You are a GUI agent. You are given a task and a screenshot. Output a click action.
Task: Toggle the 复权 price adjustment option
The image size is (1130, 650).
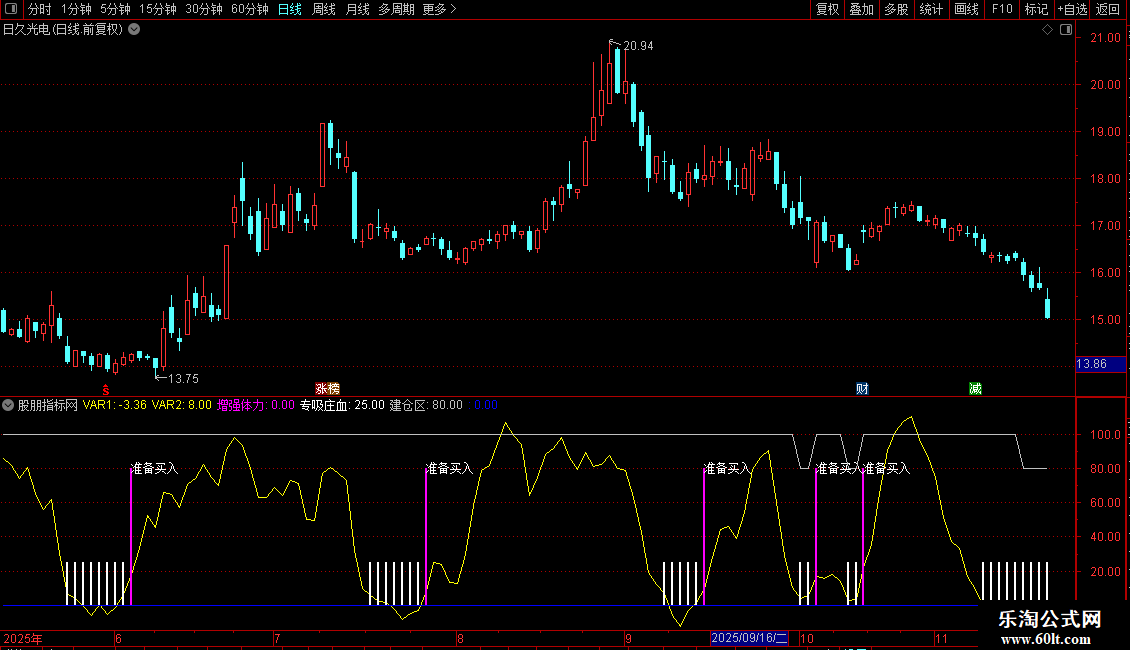(x=827, y=10)
